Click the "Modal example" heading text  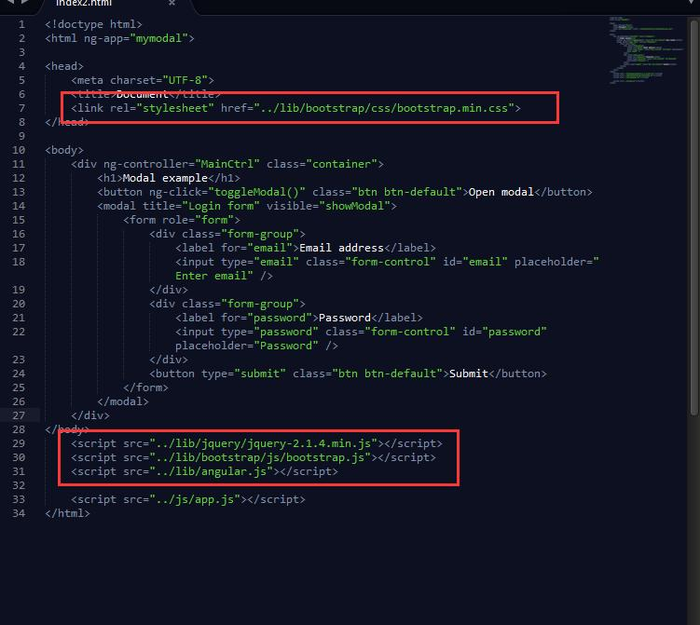[x=165, y=178]
